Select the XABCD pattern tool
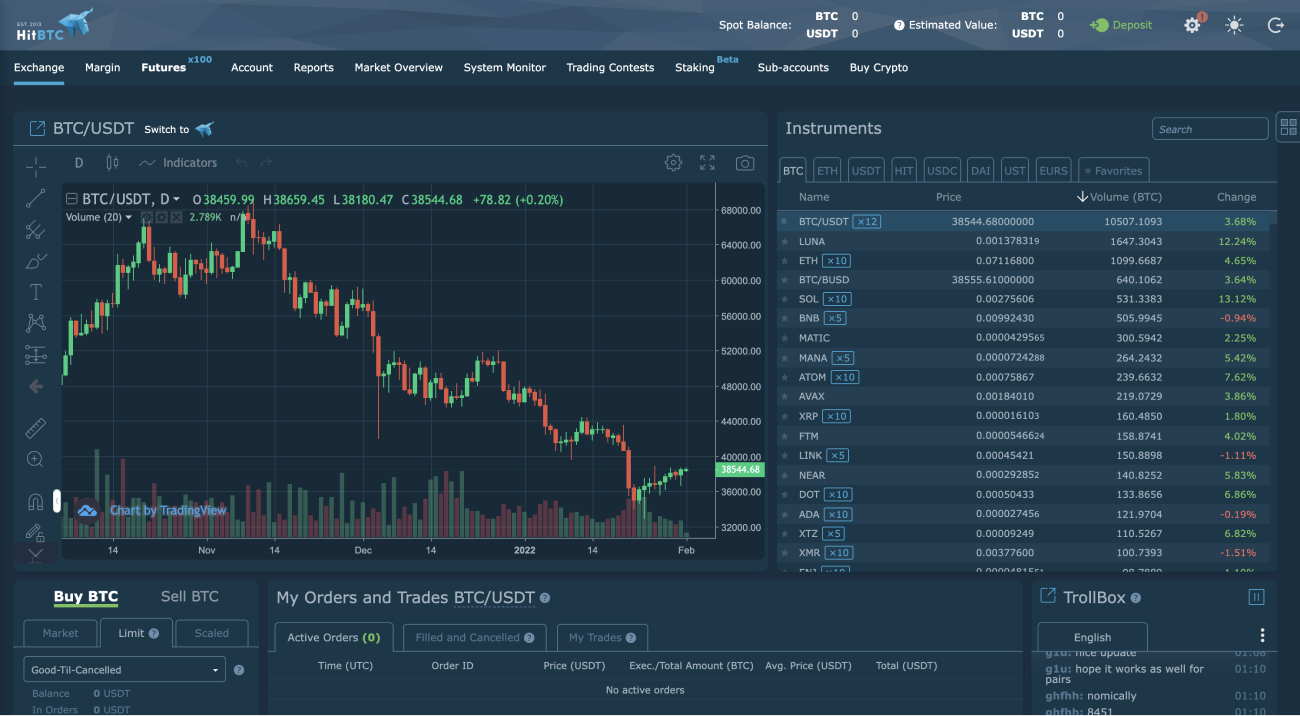1300x716 pixels. [x=36, y=323]
